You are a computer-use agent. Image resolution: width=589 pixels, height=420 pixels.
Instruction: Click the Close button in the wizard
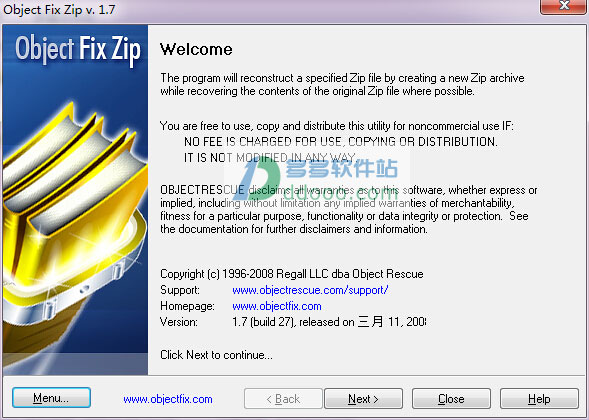click(x=451, y=399)
